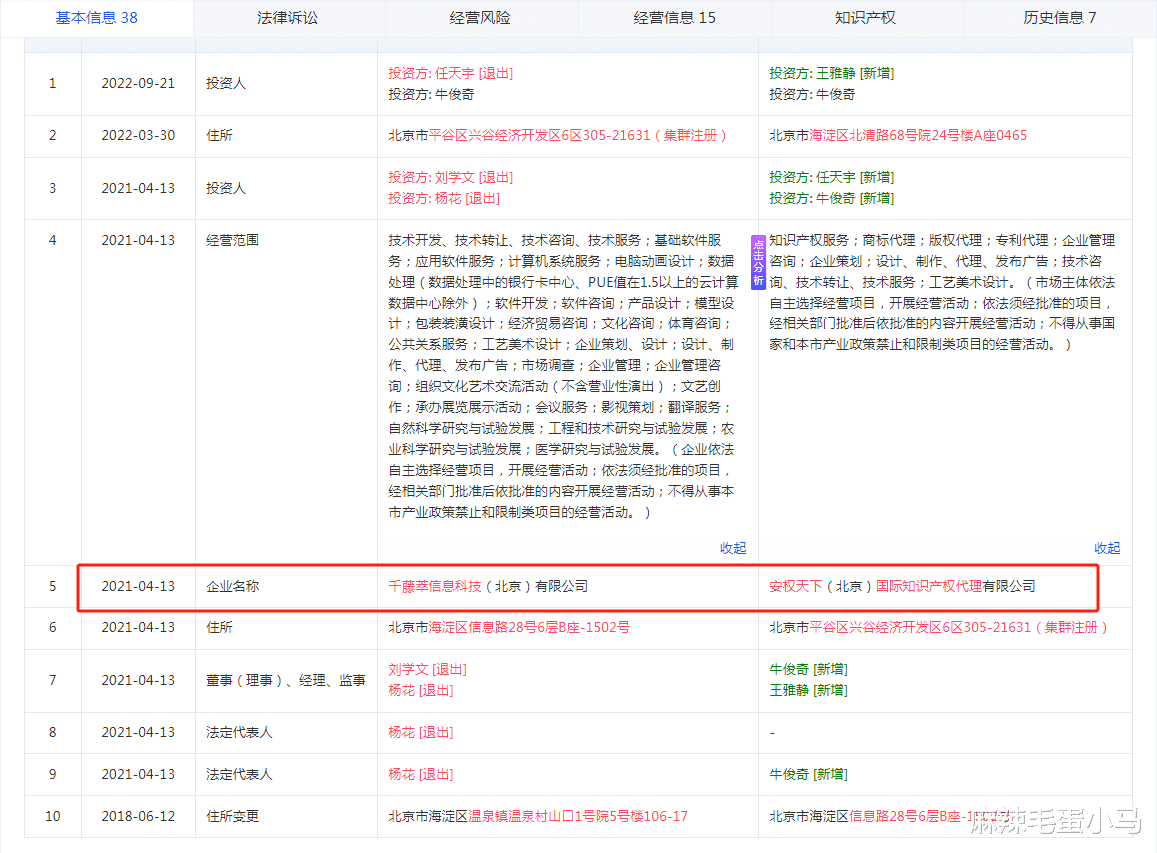The height and width of the screenshot is (853, 1157).
Task: Click 牛俊奇 [新增] in row 9
Action: (x=808, y=774)
